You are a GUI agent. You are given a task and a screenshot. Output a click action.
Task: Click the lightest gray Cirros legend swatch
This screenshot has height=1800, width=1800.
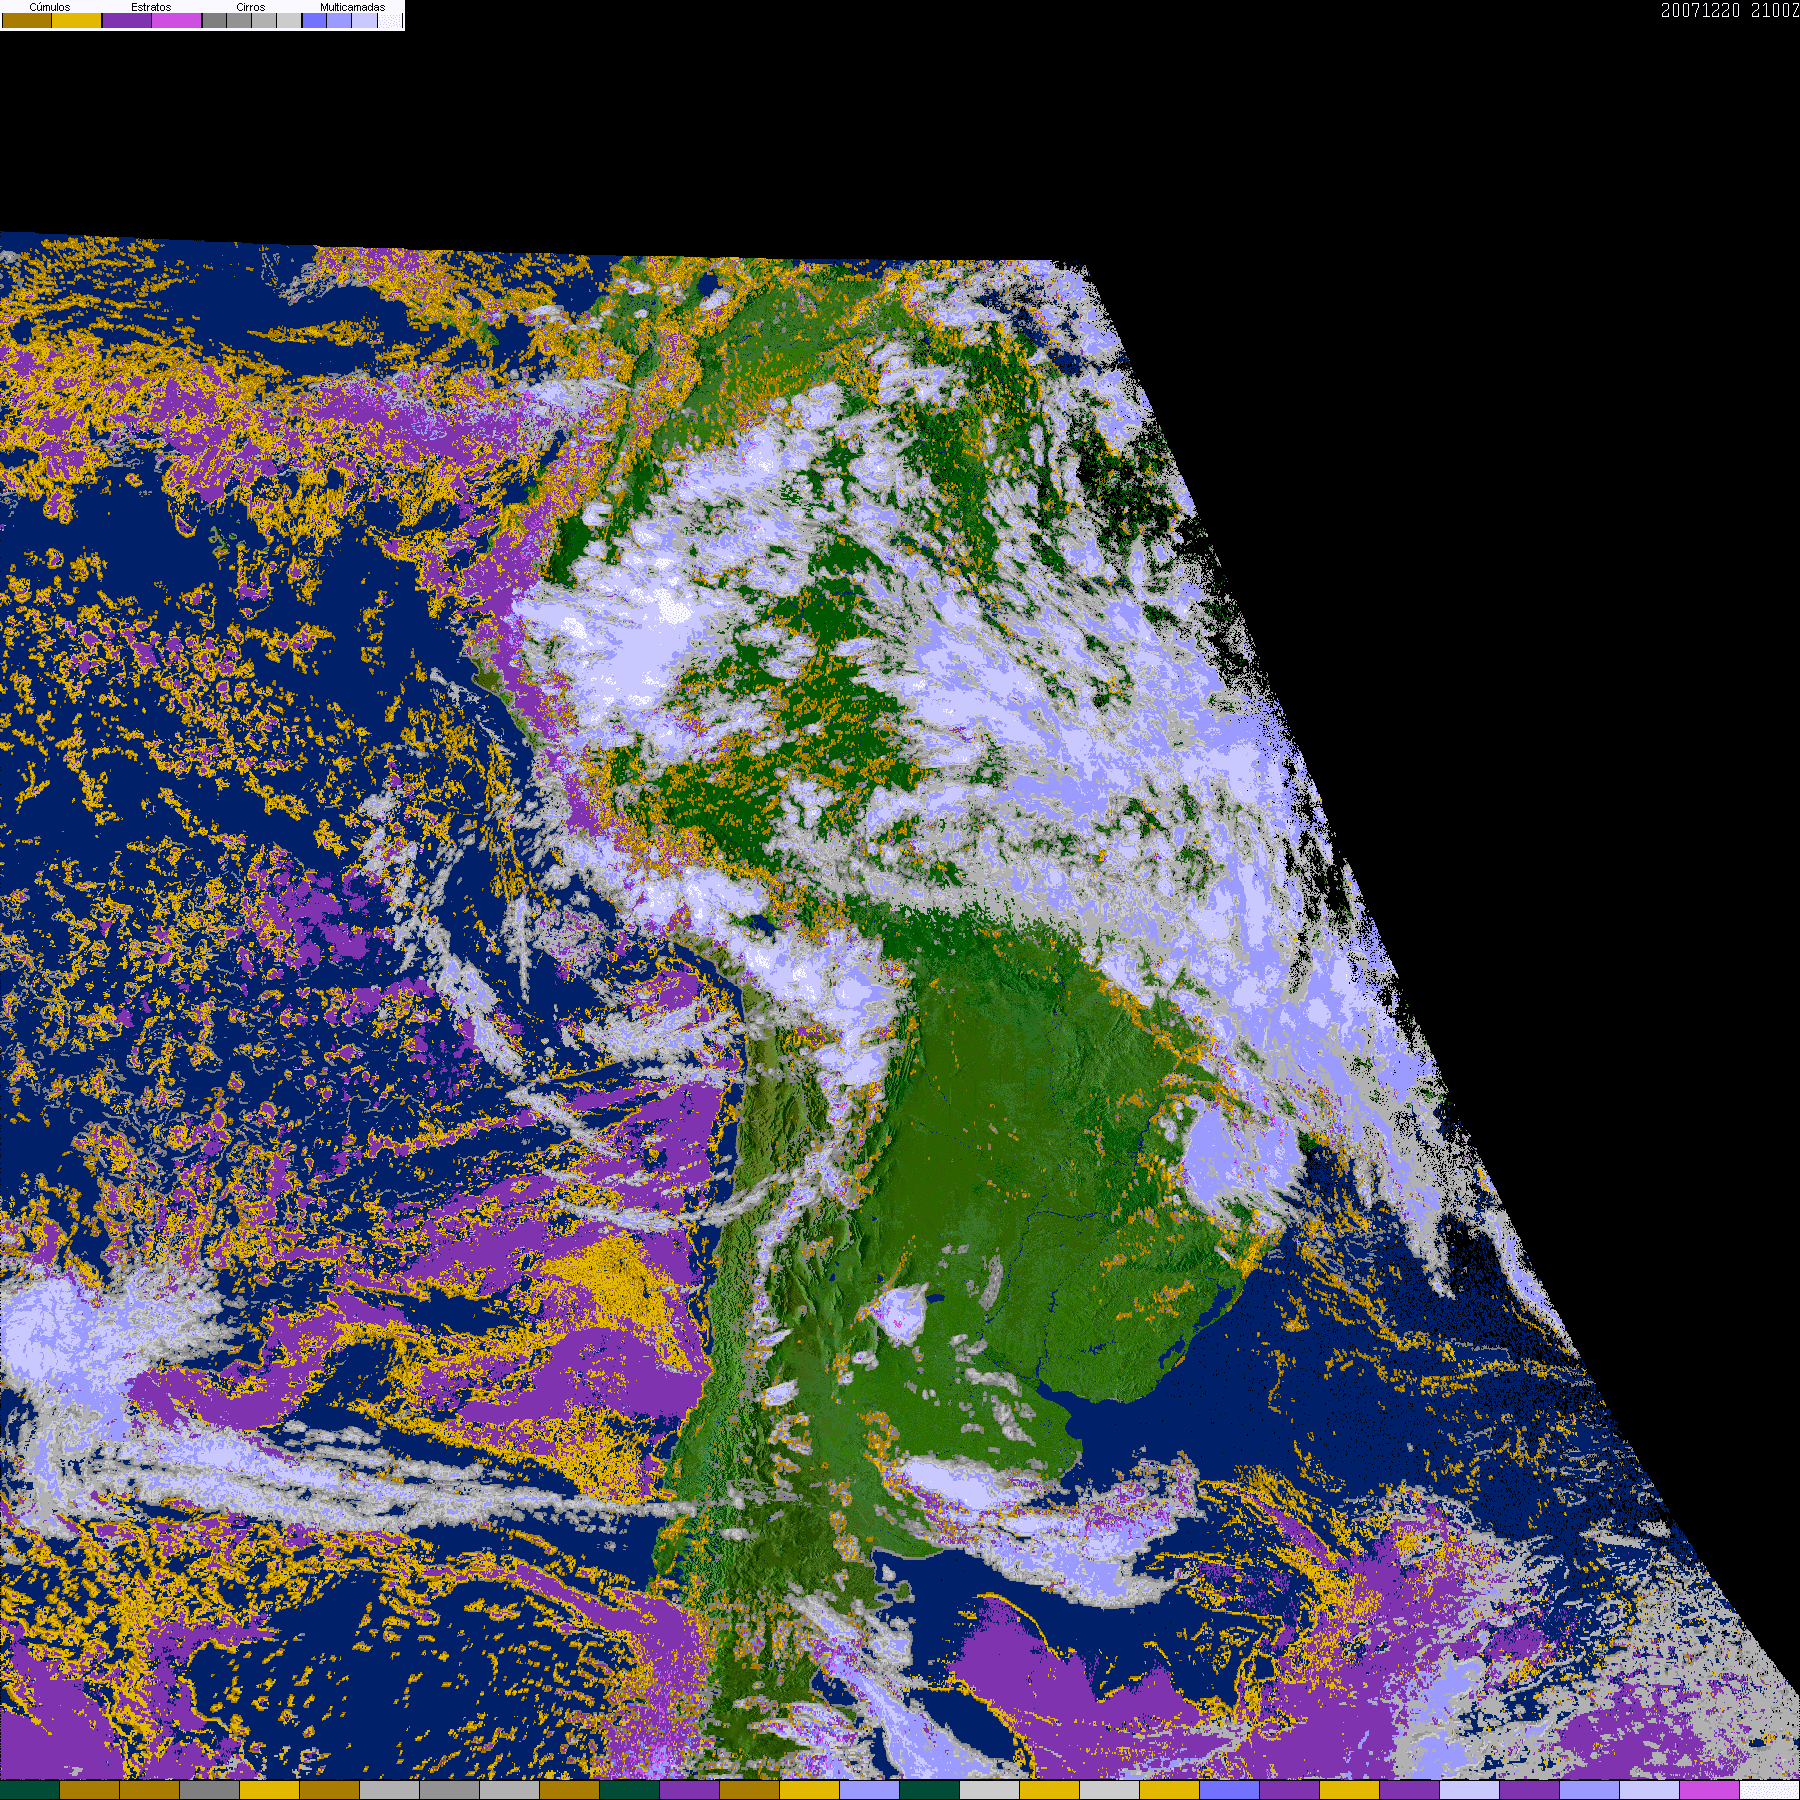(x=289, y=20)
